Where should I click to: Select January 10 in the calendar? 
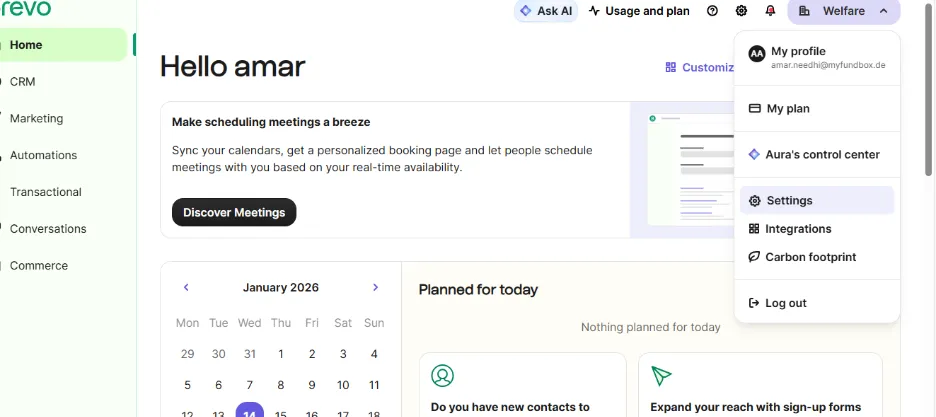[343, 385]
